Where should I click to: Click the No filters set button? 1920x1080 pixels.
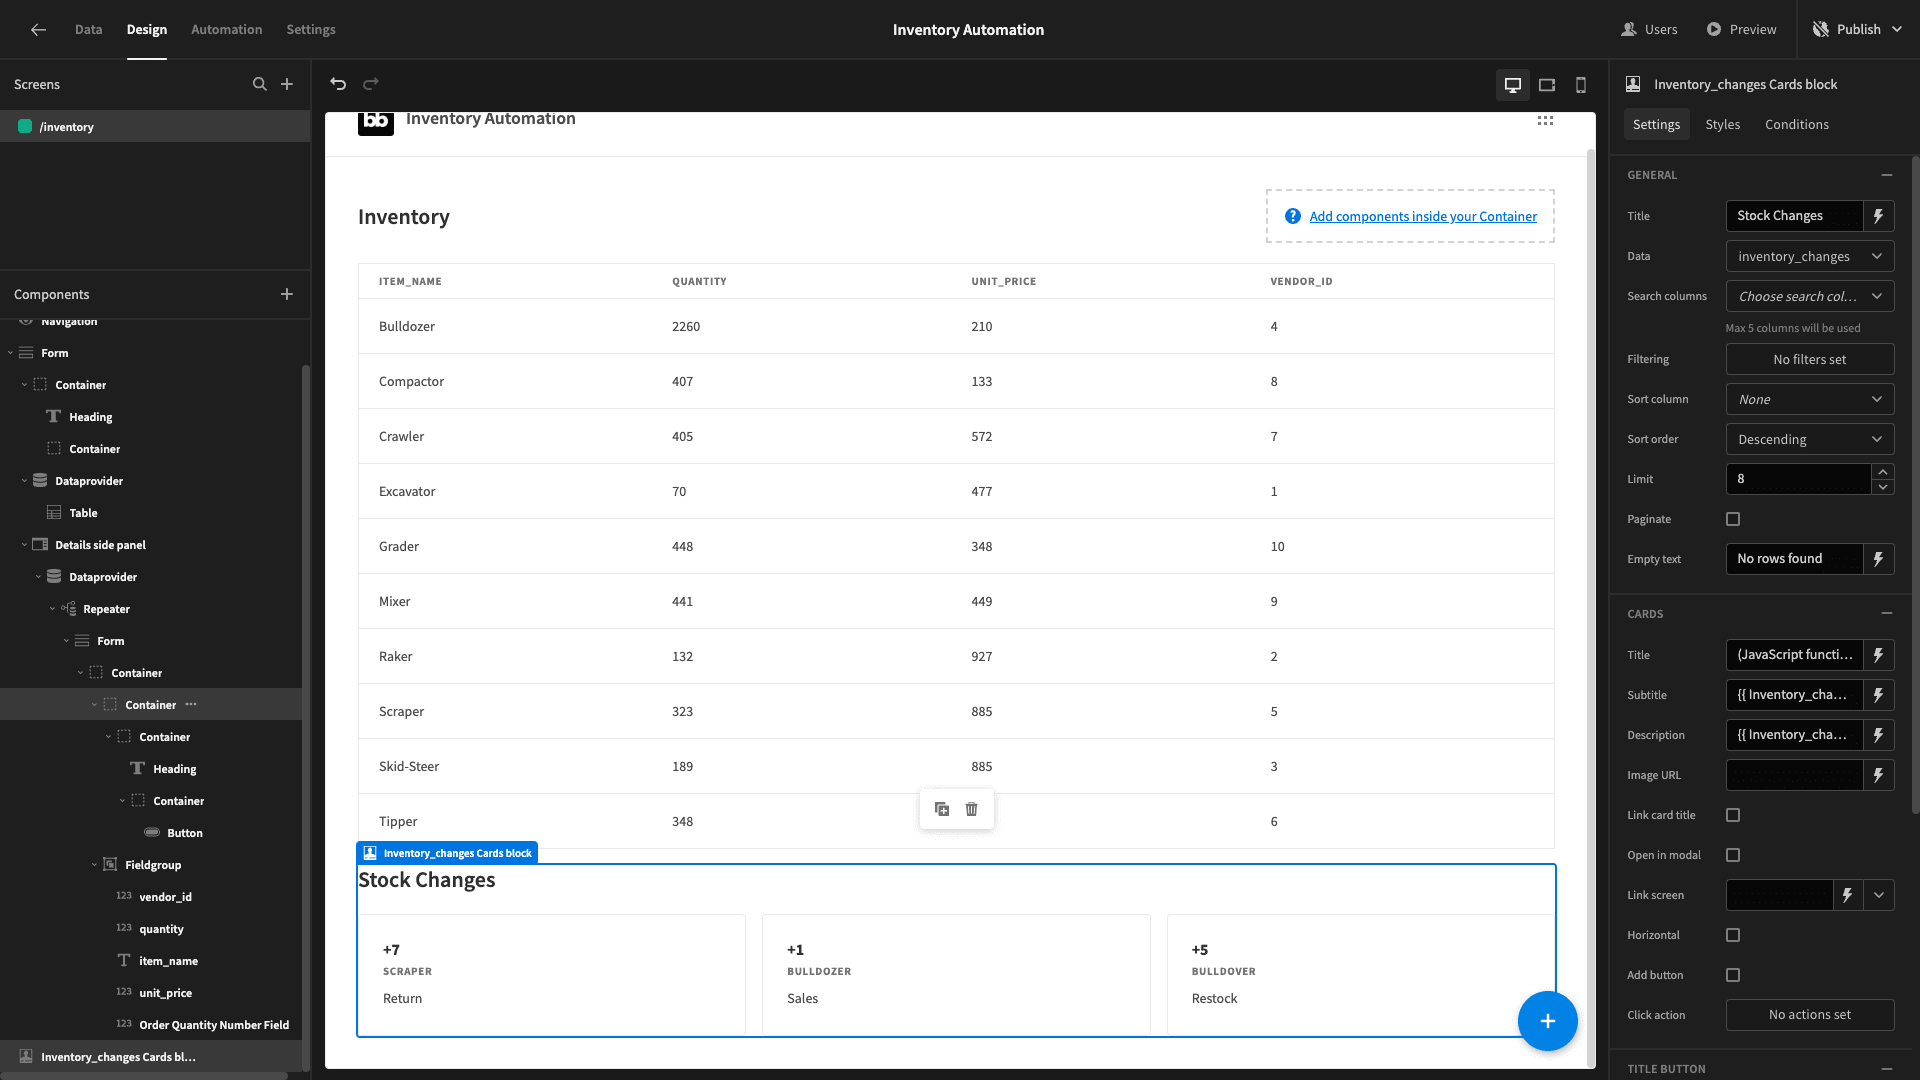[x=1810, y=359]
